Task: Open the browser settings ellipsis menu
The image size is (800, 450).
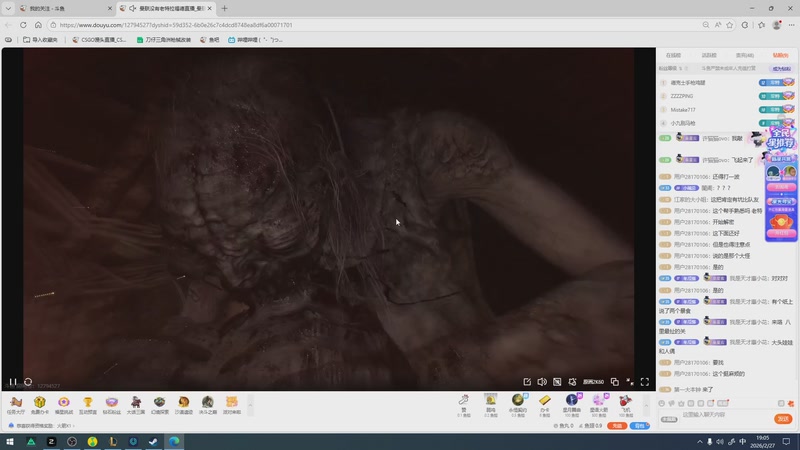Action: coord(791,25)
